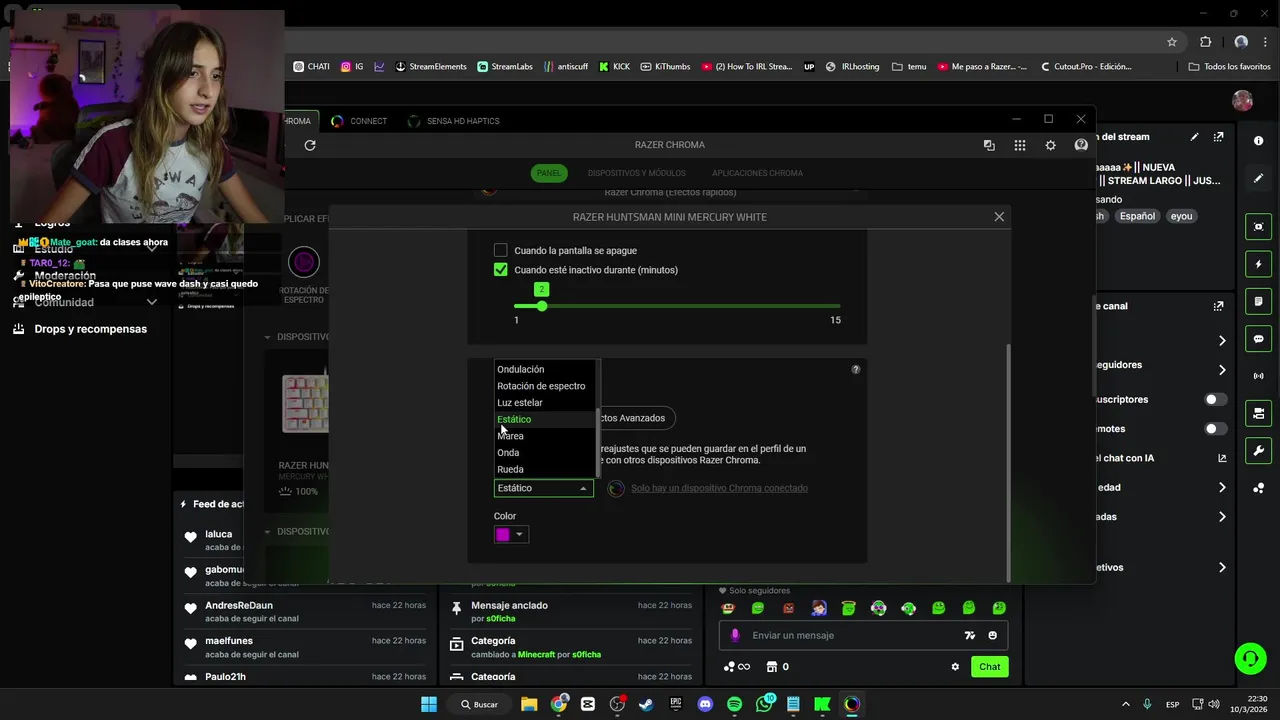Open APLICACIONES CHROMA tab
This screenshot has width=1280, height=720.
pos(757,173)
